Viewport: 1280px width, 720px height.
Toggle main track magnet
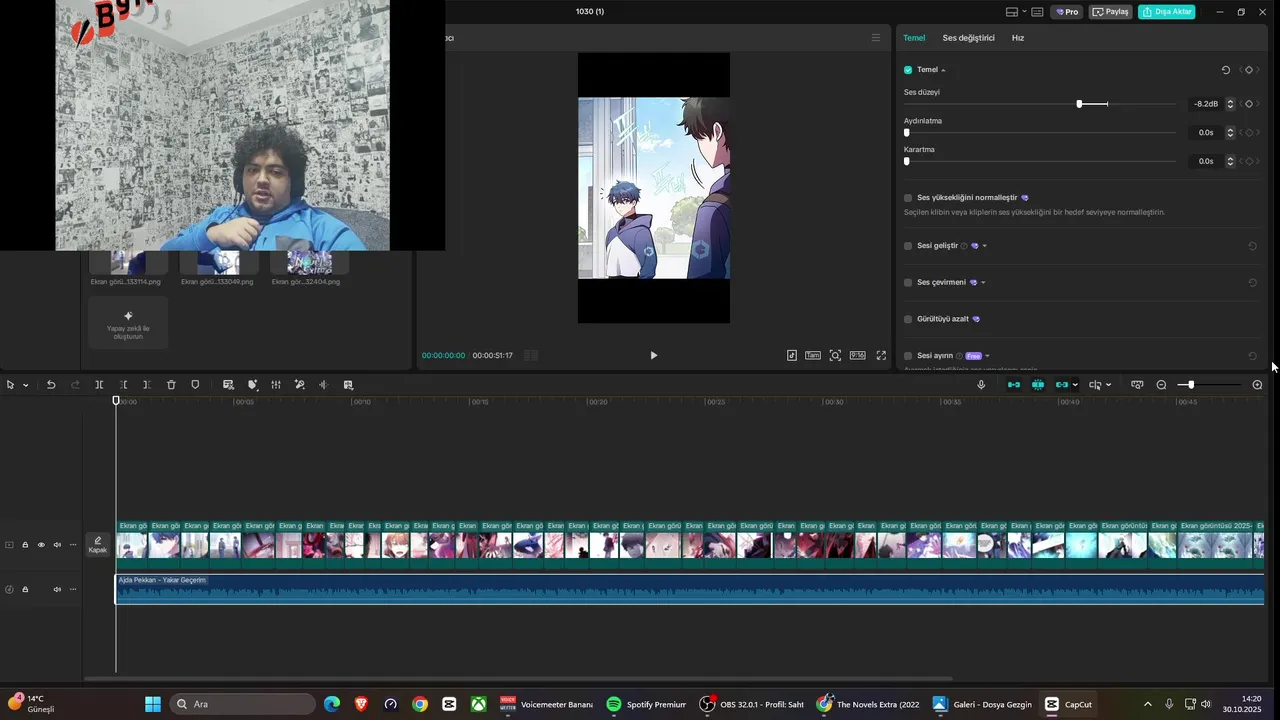(1014, 385)
